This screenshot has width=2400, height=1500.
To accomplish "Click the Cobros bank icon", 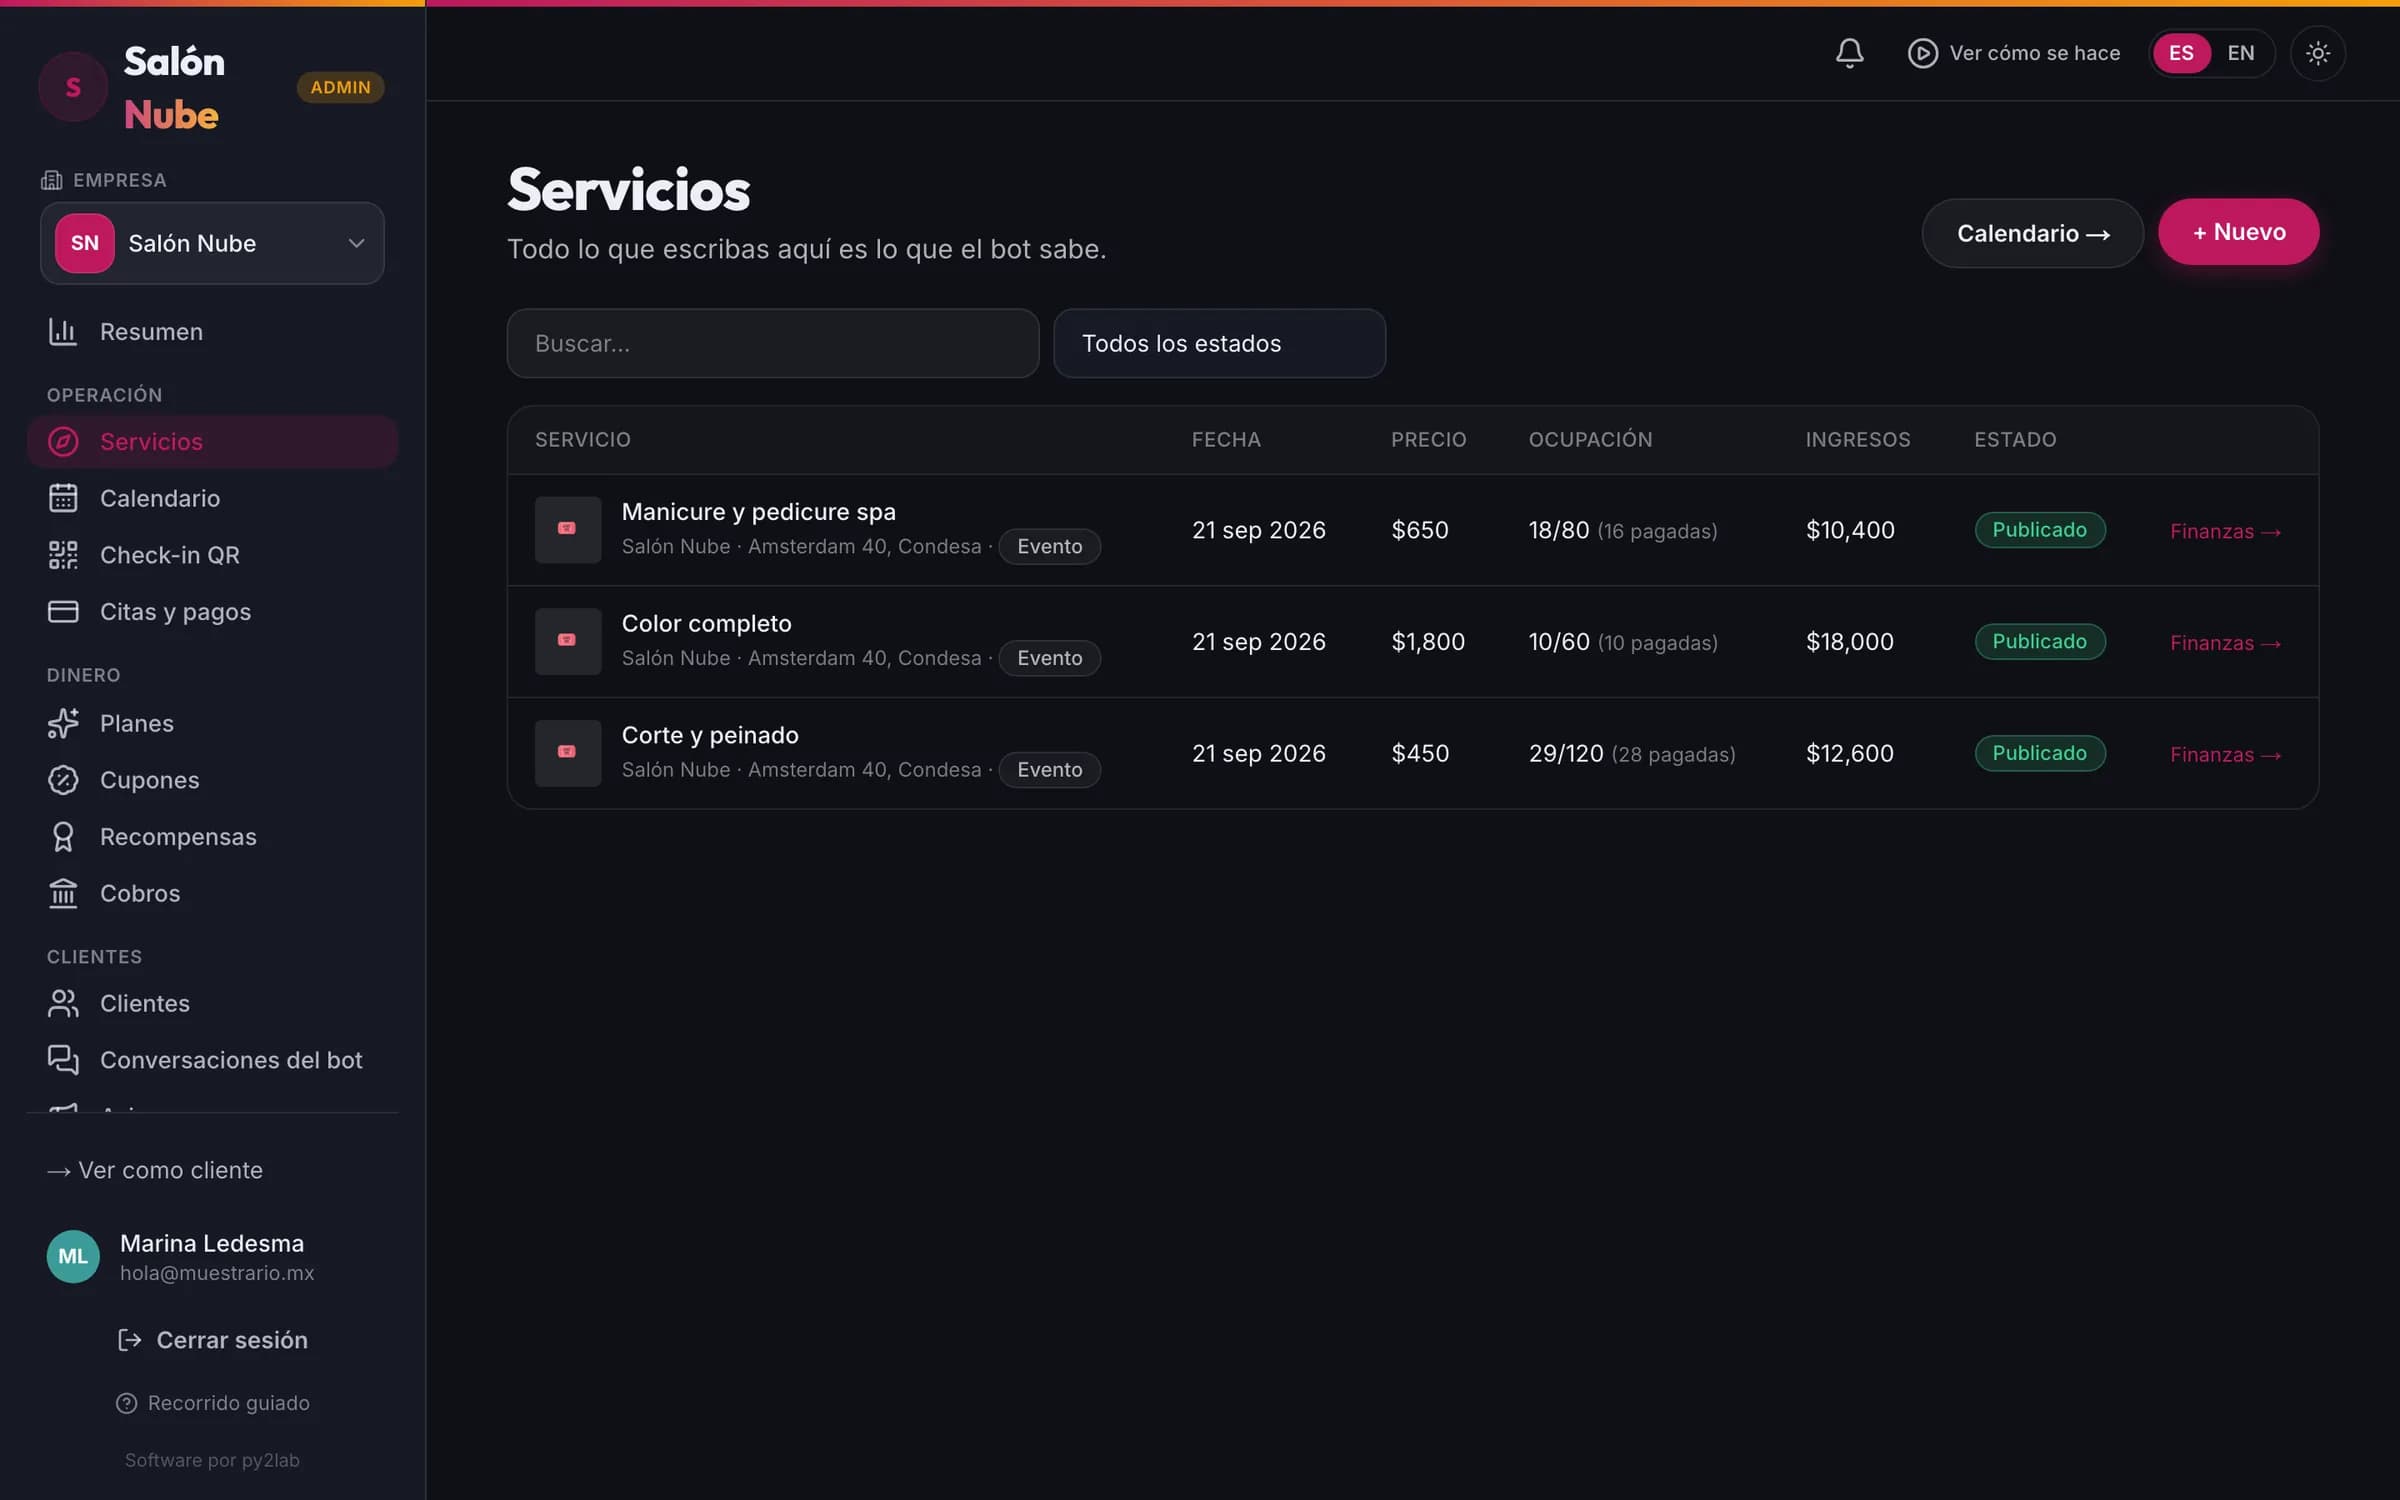I will (x=63, y=893).
